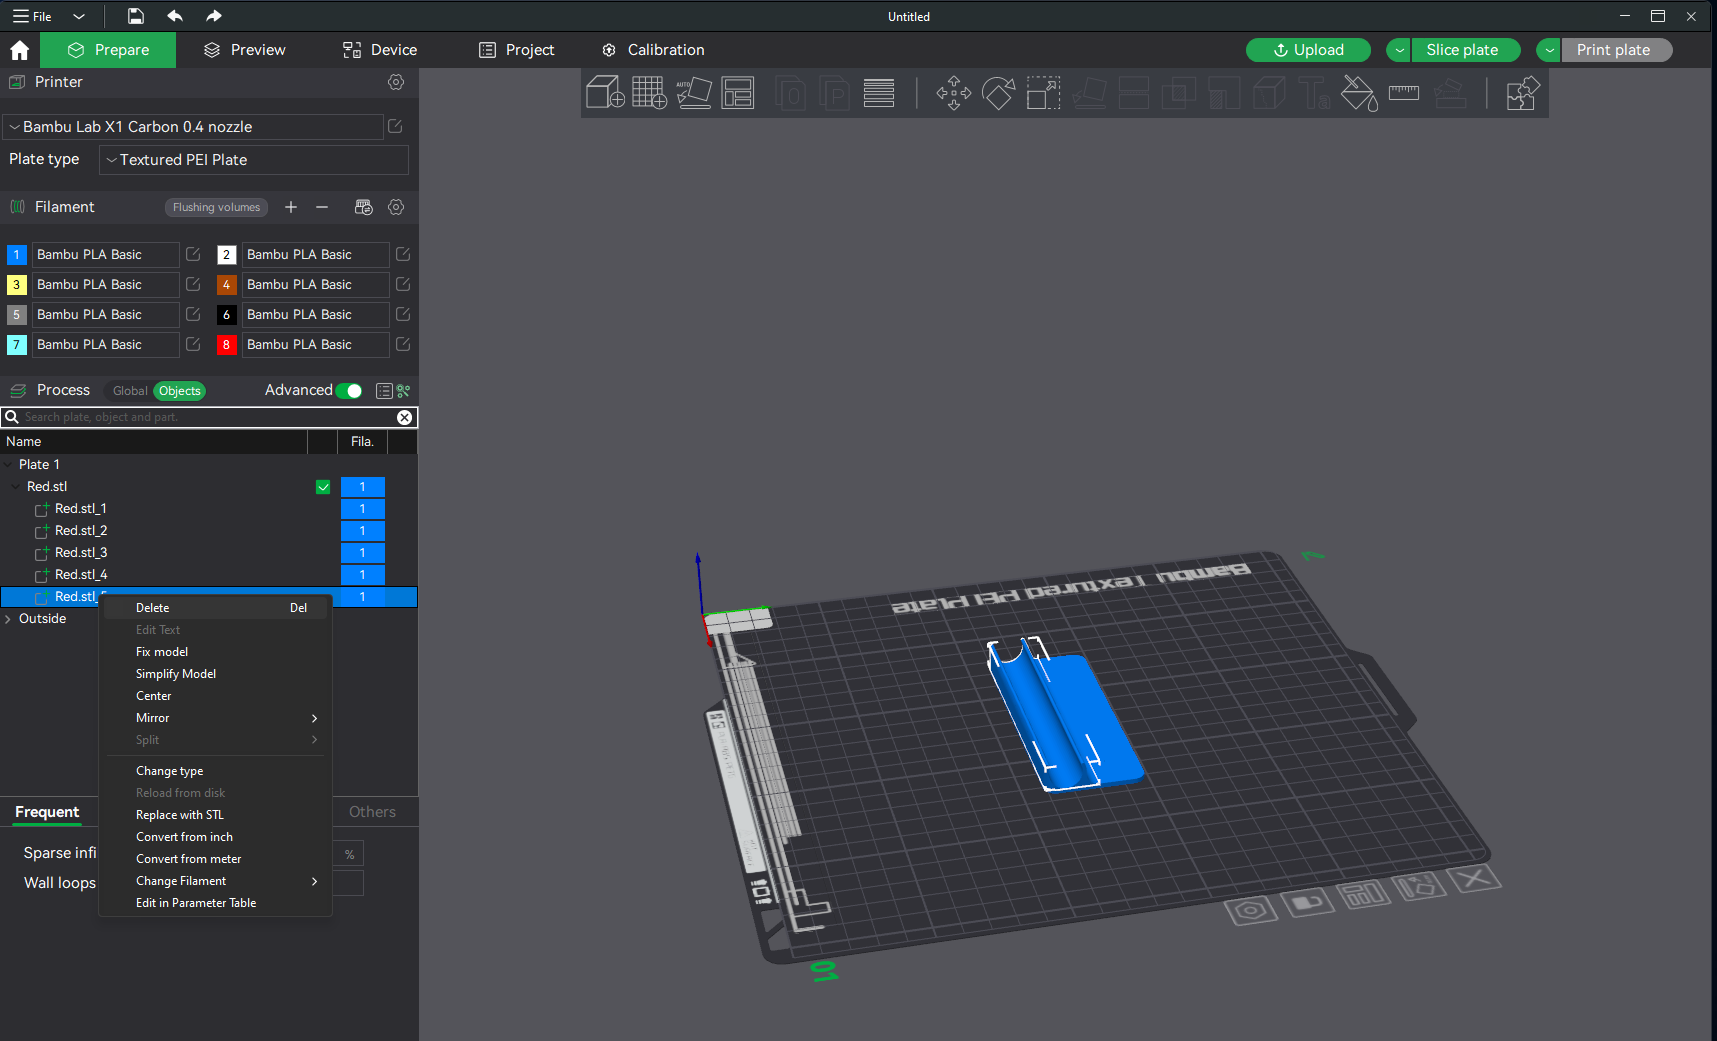Select the Color painting tool icon
1717x1041 pixels.
[x=1358, y=93]
